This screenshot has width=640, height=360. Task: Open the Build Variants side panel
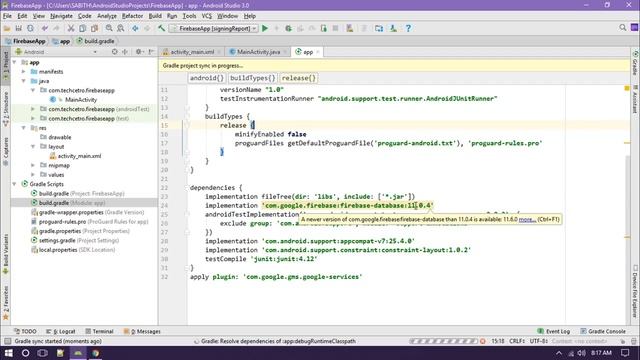point(6,253)
